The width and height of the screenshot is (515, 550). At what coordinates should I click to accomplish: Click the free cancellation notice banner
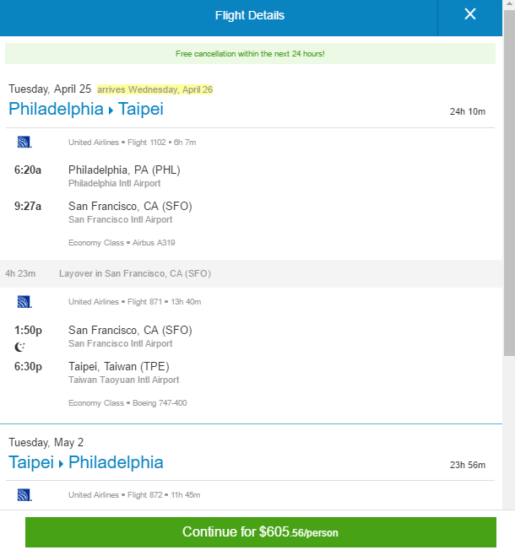click(250, 54)
